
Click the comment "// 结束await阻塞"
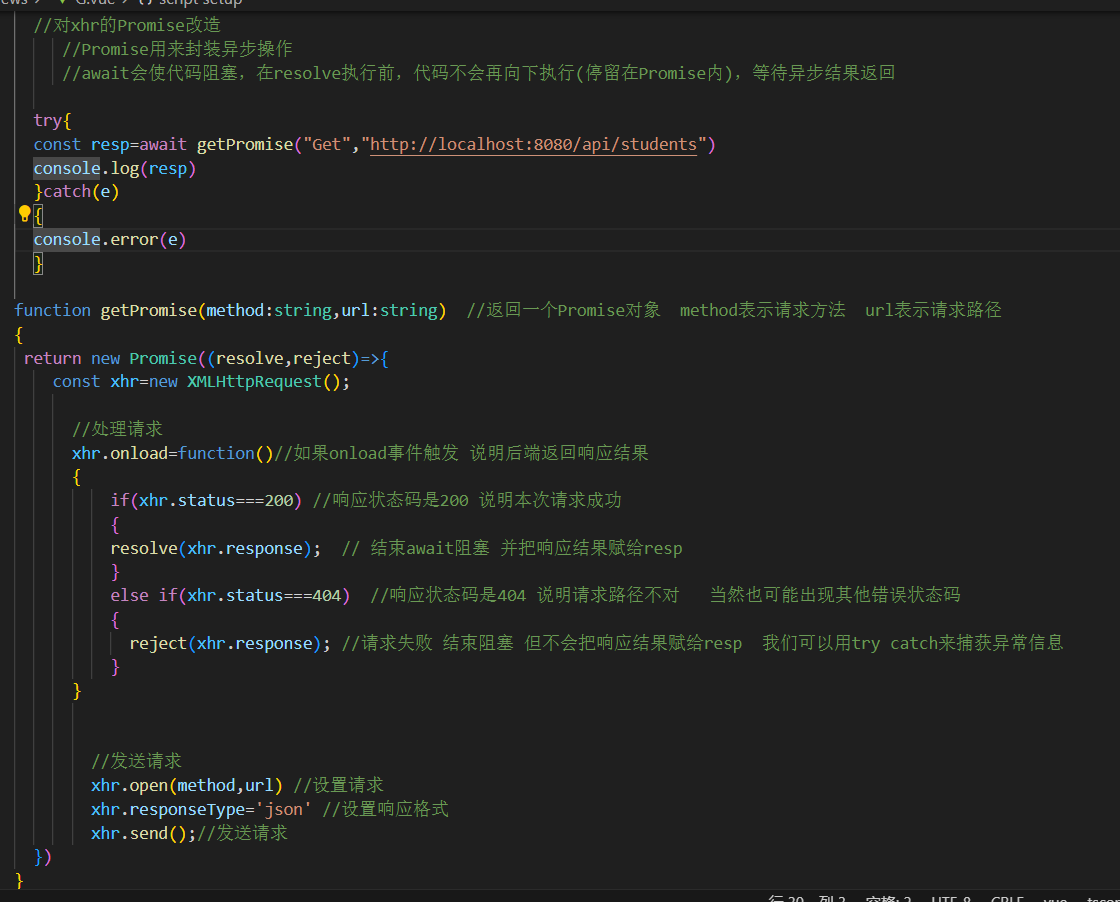(x=415, y=548)
